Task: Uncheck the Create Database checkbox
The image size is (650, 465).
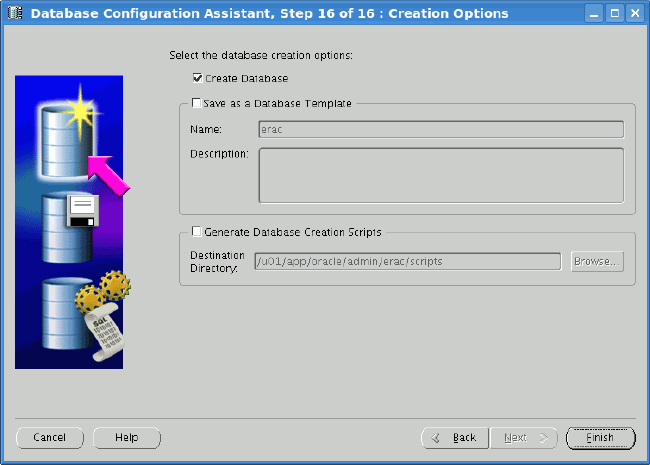Action: tap(197, 78)
